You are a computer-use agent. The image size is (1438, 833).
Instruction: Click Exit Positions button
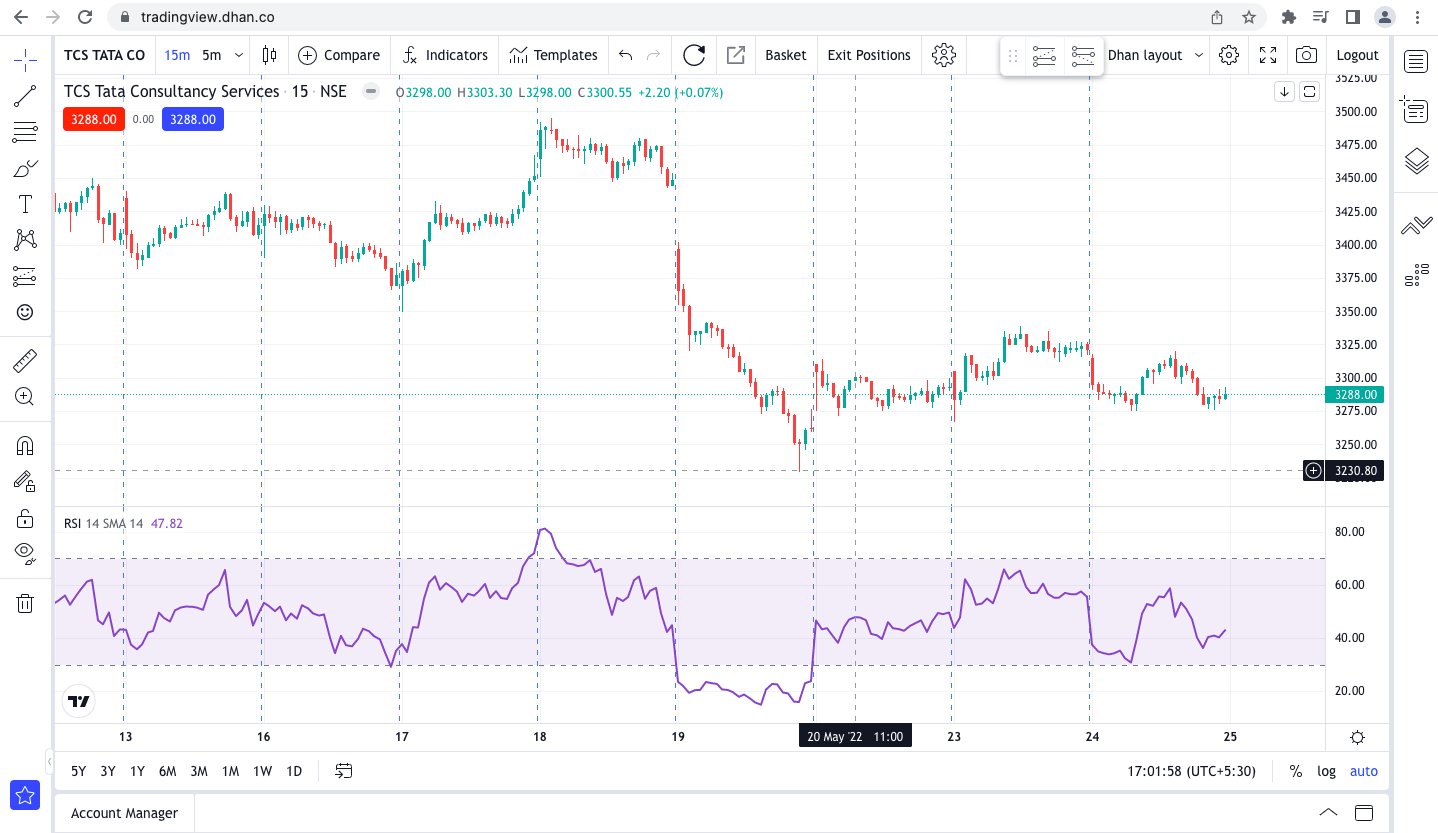coord(869,55)
